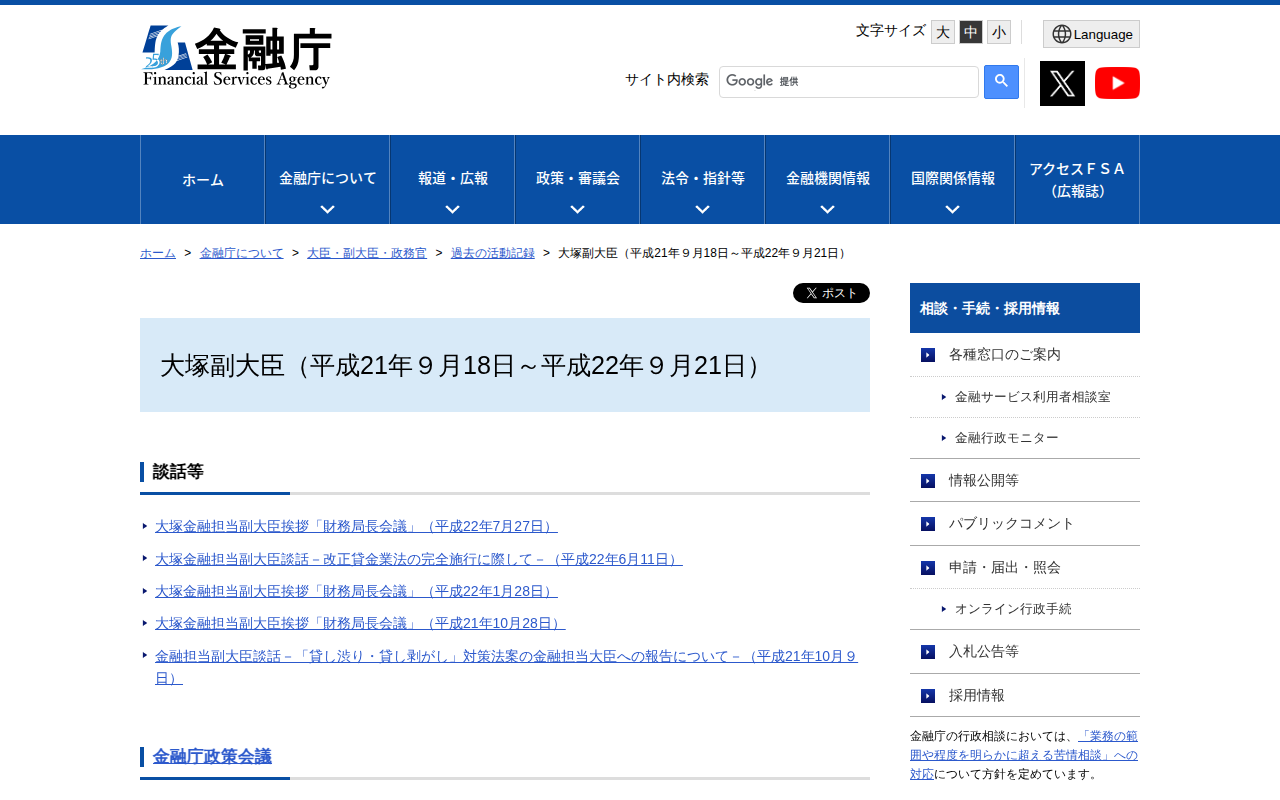Screen dimensions: 1280x800
Task: Click the globe Language button
Action: pyautogui.click(x=1091, y=34)
